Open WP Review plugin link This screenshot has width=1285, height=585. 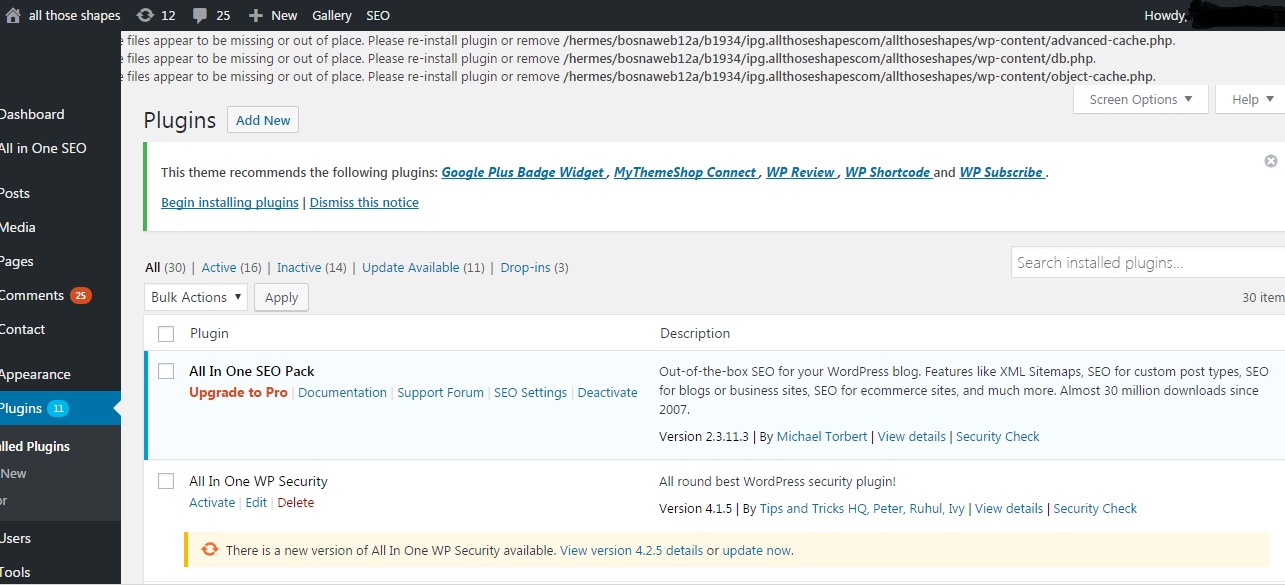coord(800,172)
